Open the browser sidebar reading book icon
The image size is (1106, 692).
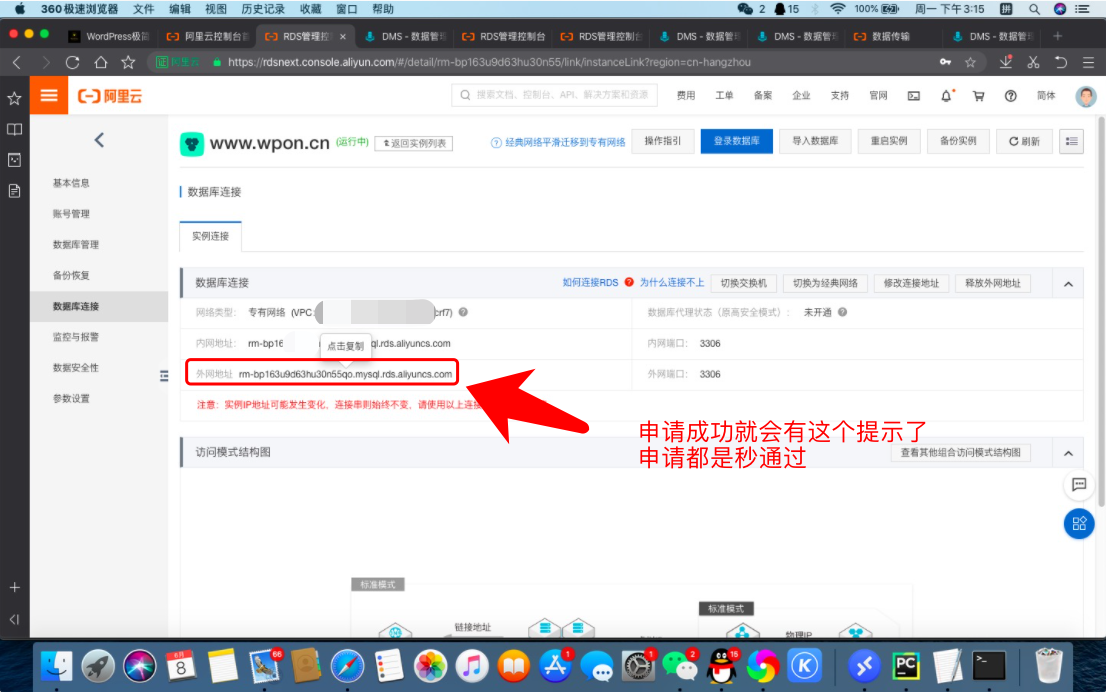tap(14, 129)
